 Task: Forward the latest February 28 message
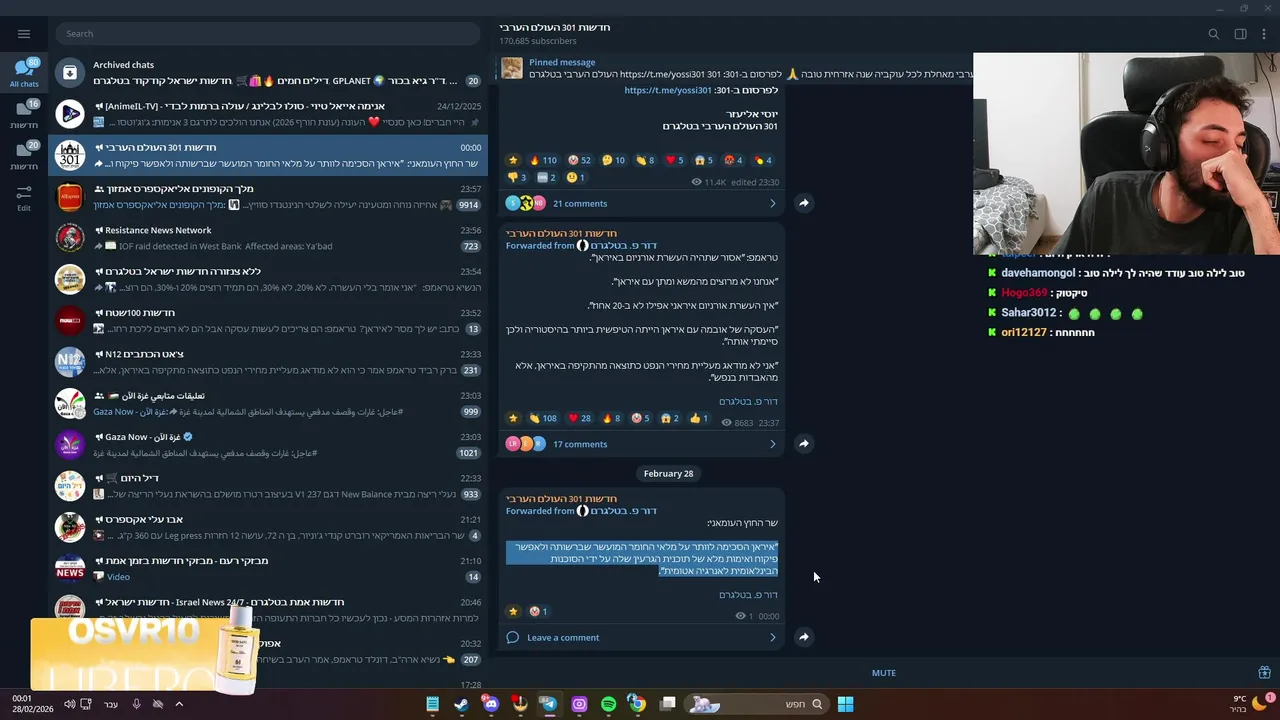pyautogui.click(x=804, y=636)
